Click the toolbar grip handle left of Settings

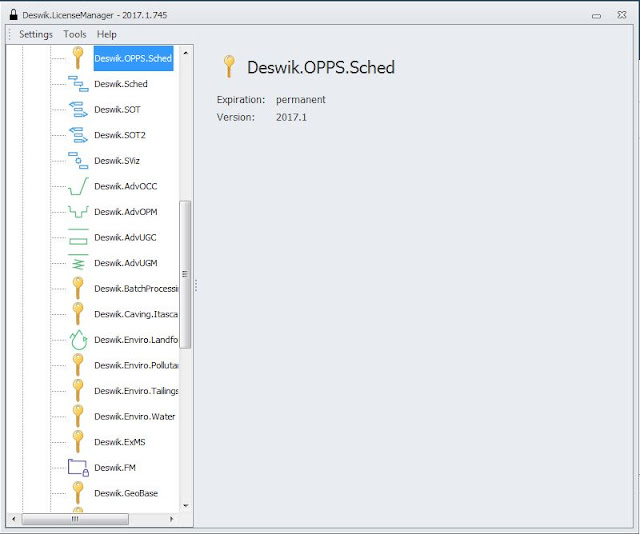10,34
